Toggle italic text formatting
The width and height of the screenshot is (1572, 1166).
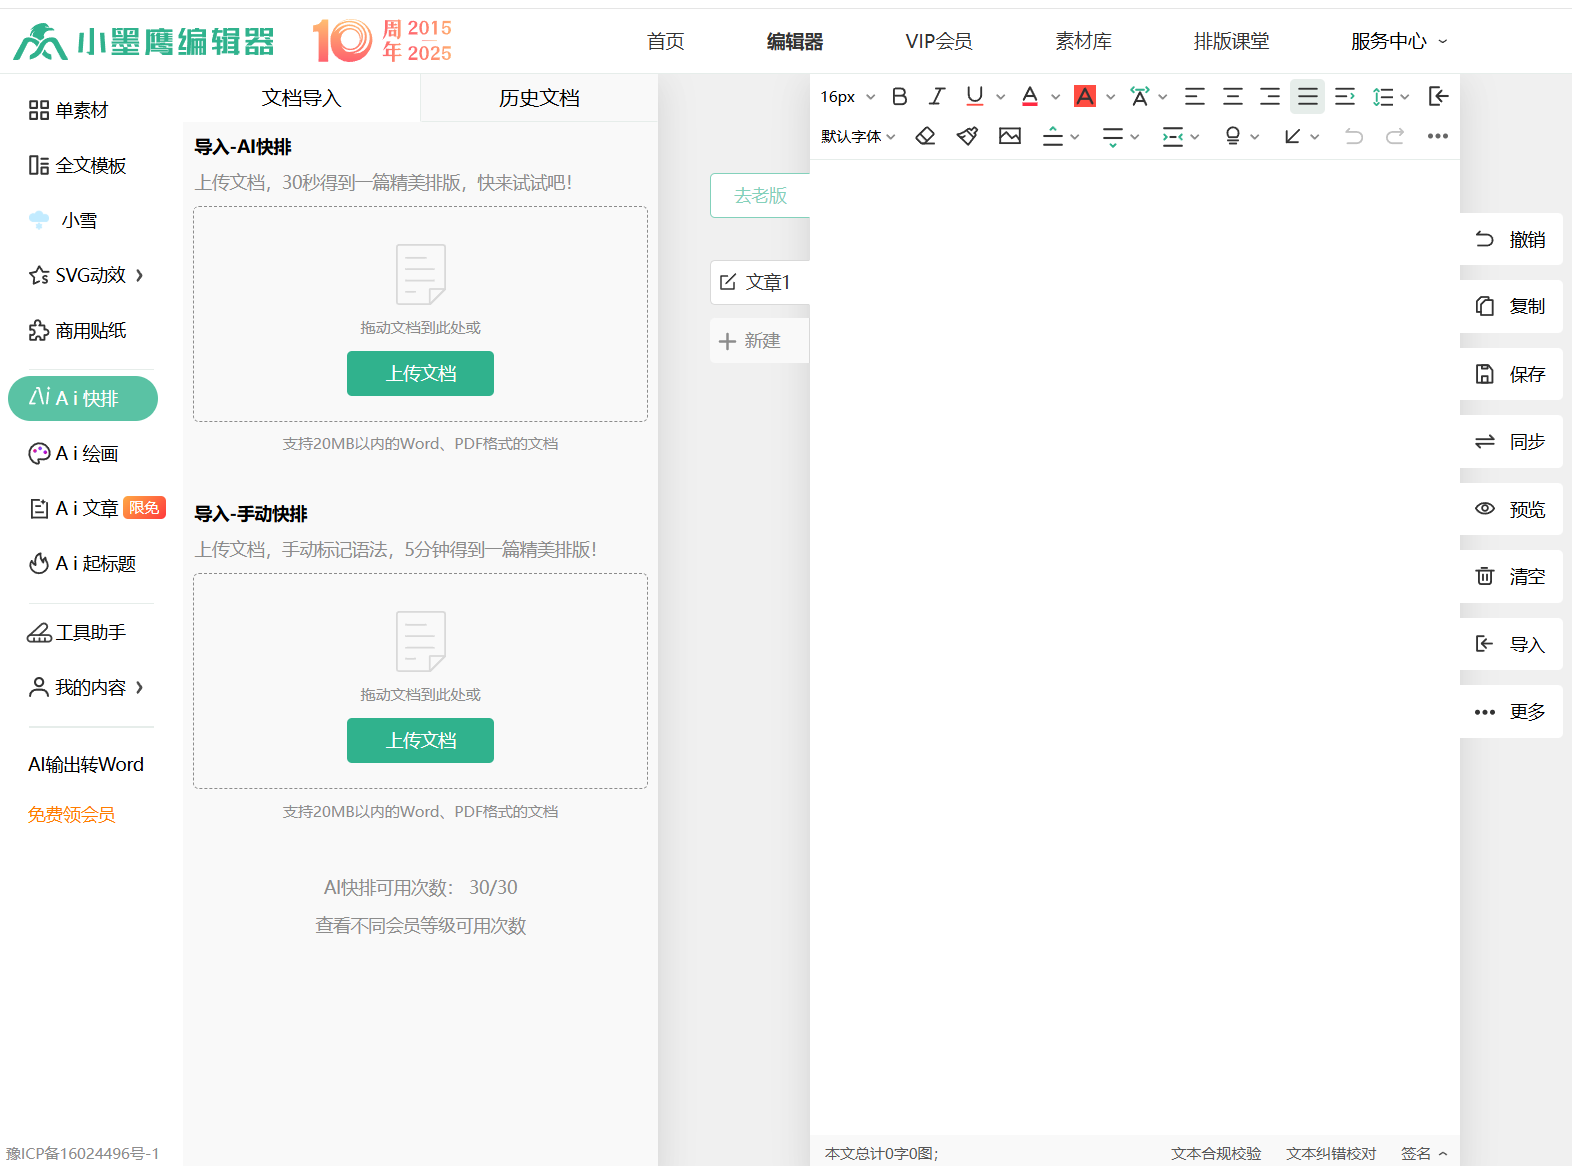pyautogui.click(x=936, y=96)
